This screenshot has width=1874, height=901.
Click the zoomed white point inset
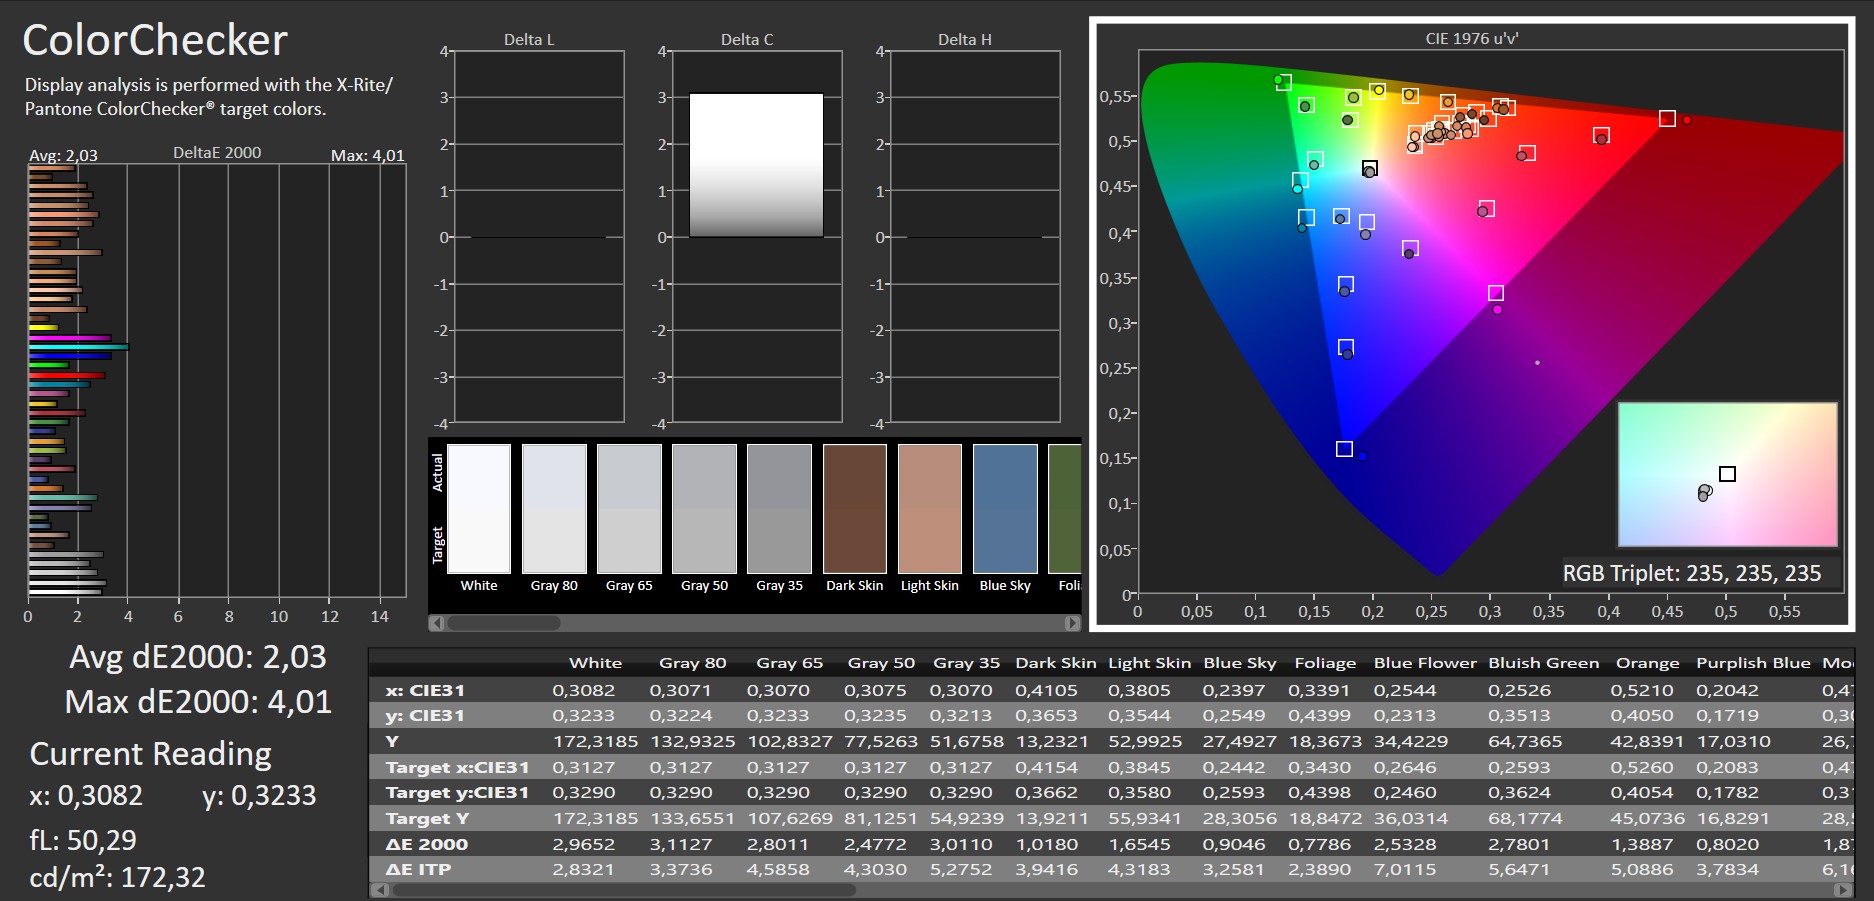(x=1727, y=474)
